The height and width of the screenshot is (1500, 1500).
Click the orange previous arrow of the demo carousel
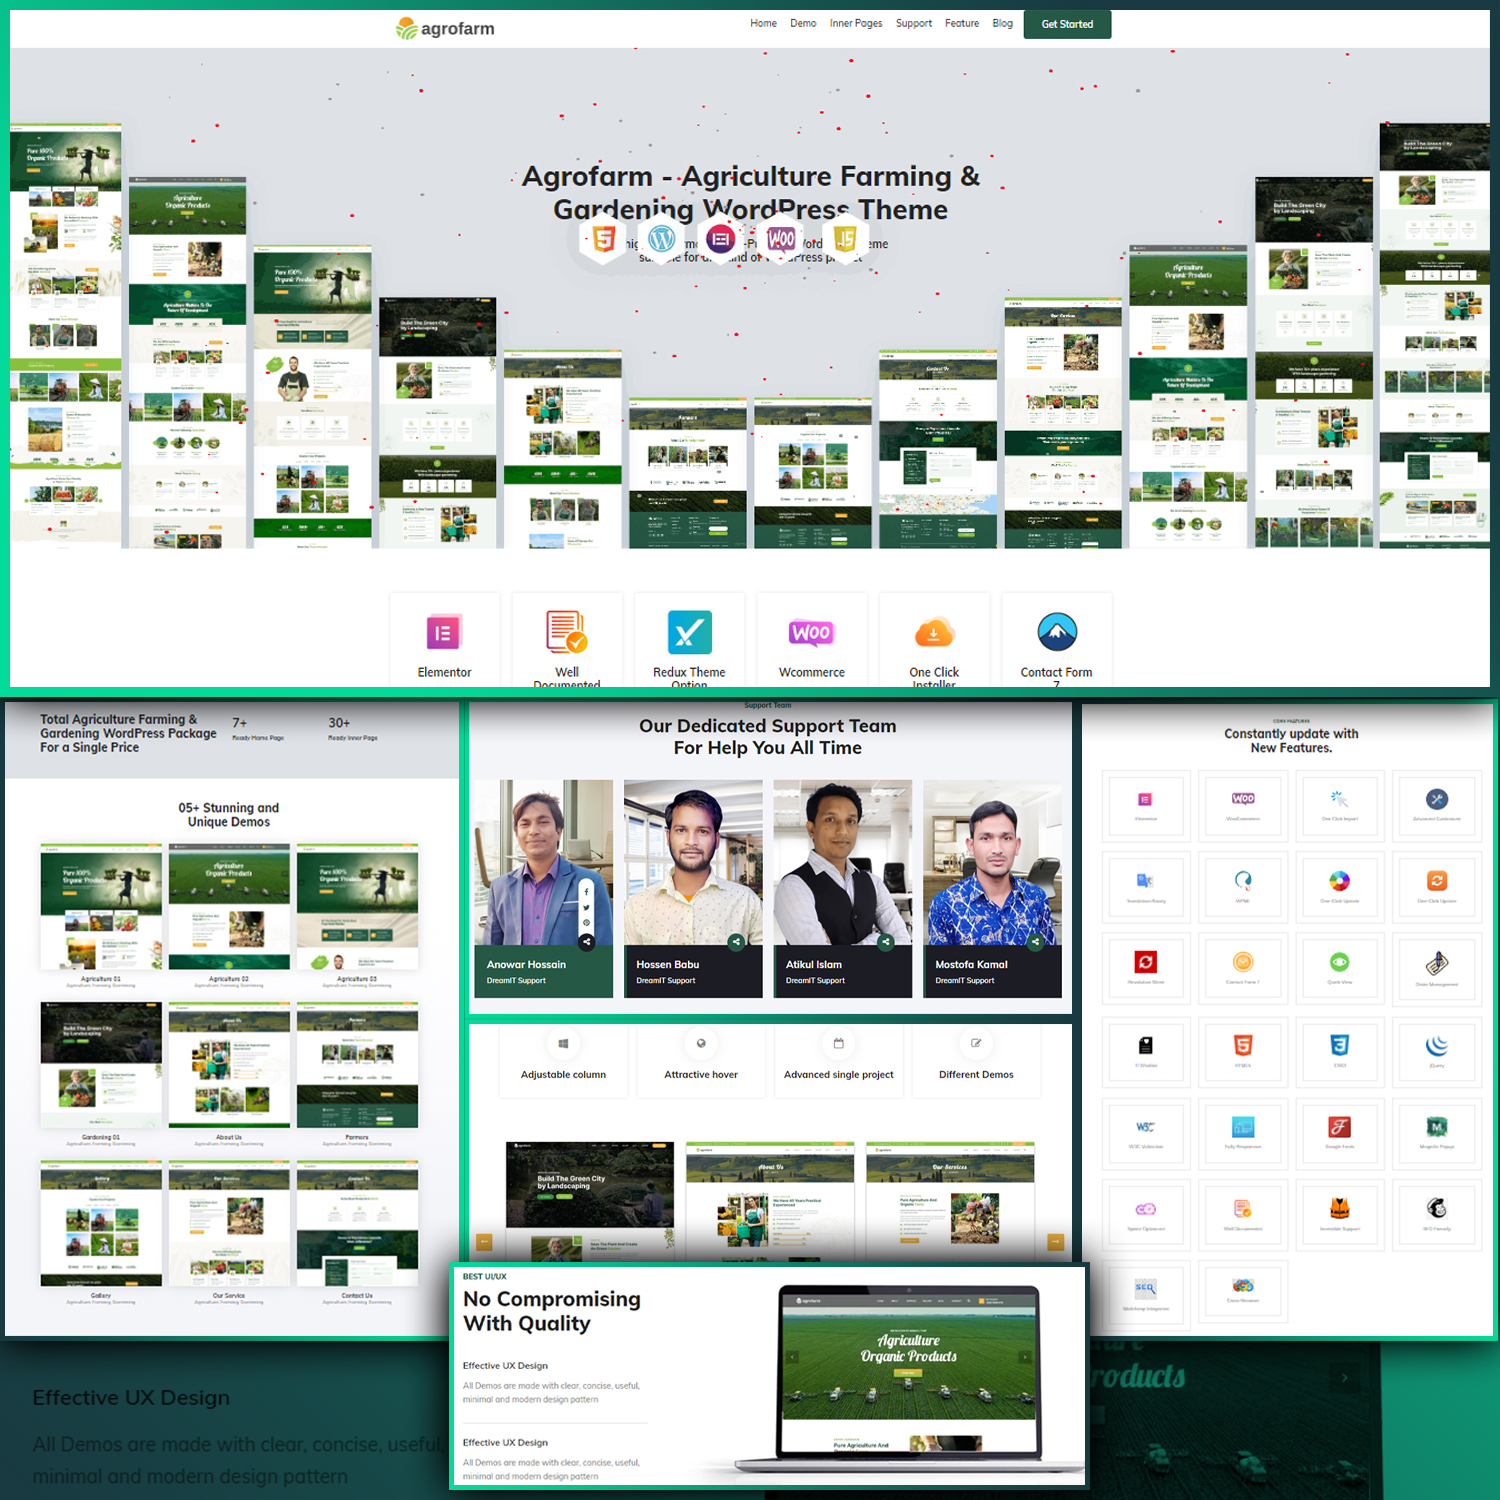pyautogui.click(x=485, y=1242)
